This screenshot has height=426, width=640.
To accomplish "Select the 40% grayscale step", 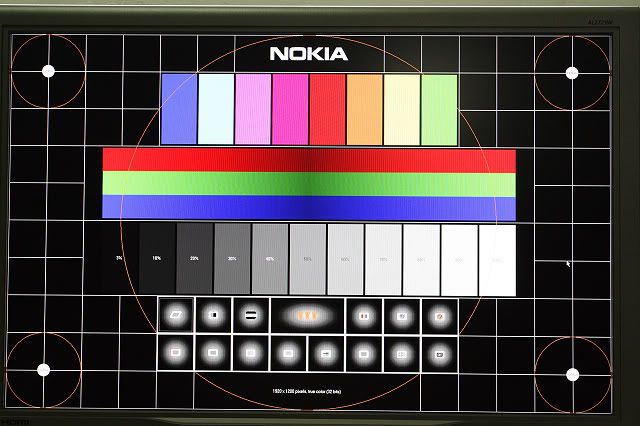I will pos(270,260).
